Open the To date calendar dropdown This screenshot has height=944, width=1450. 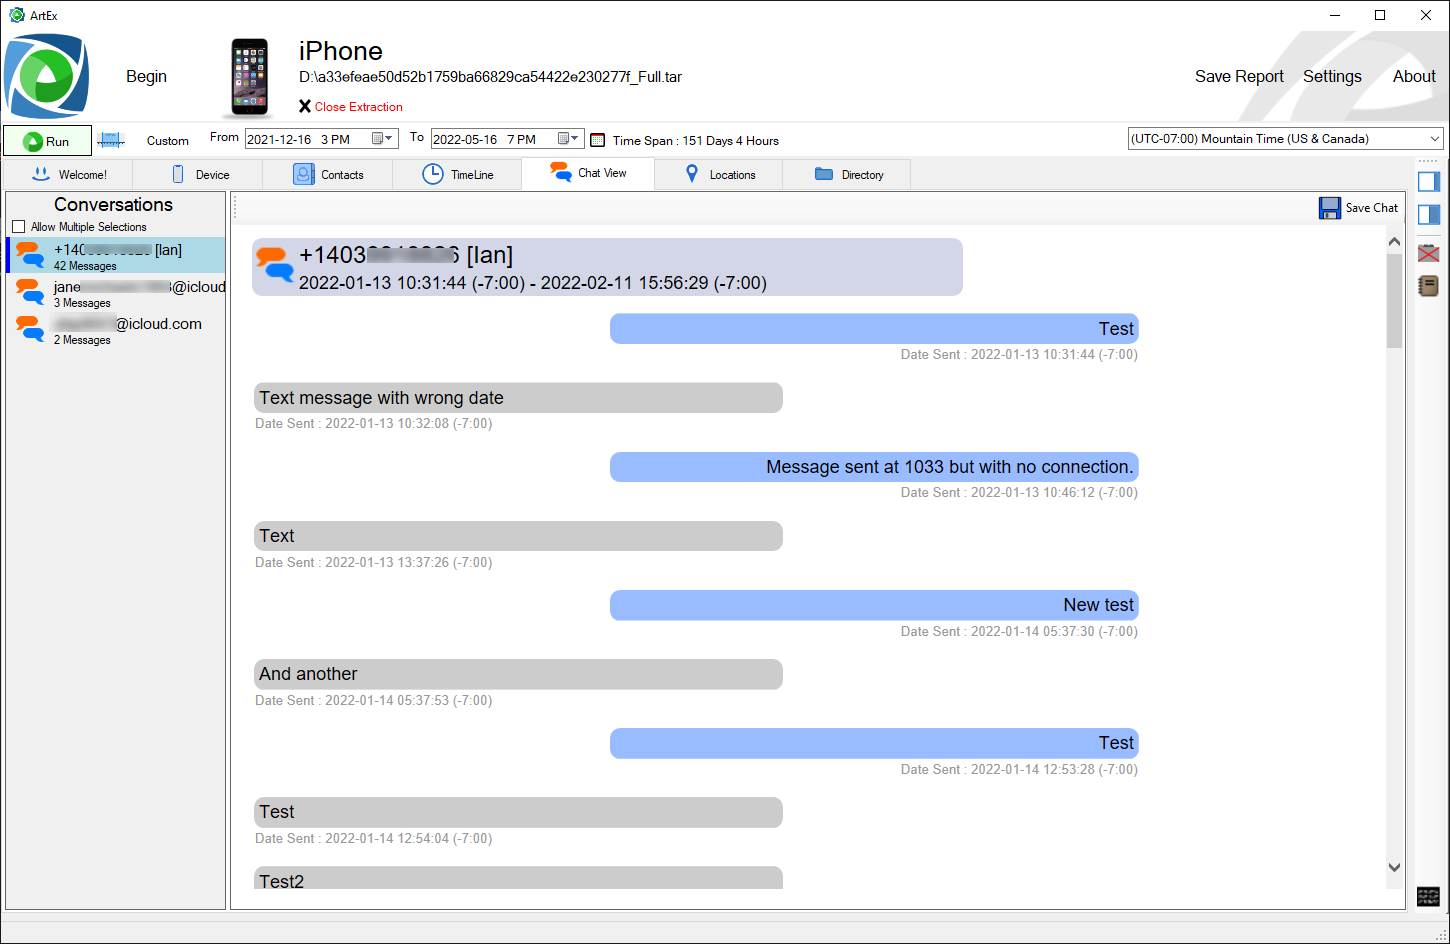pos(569,139)
